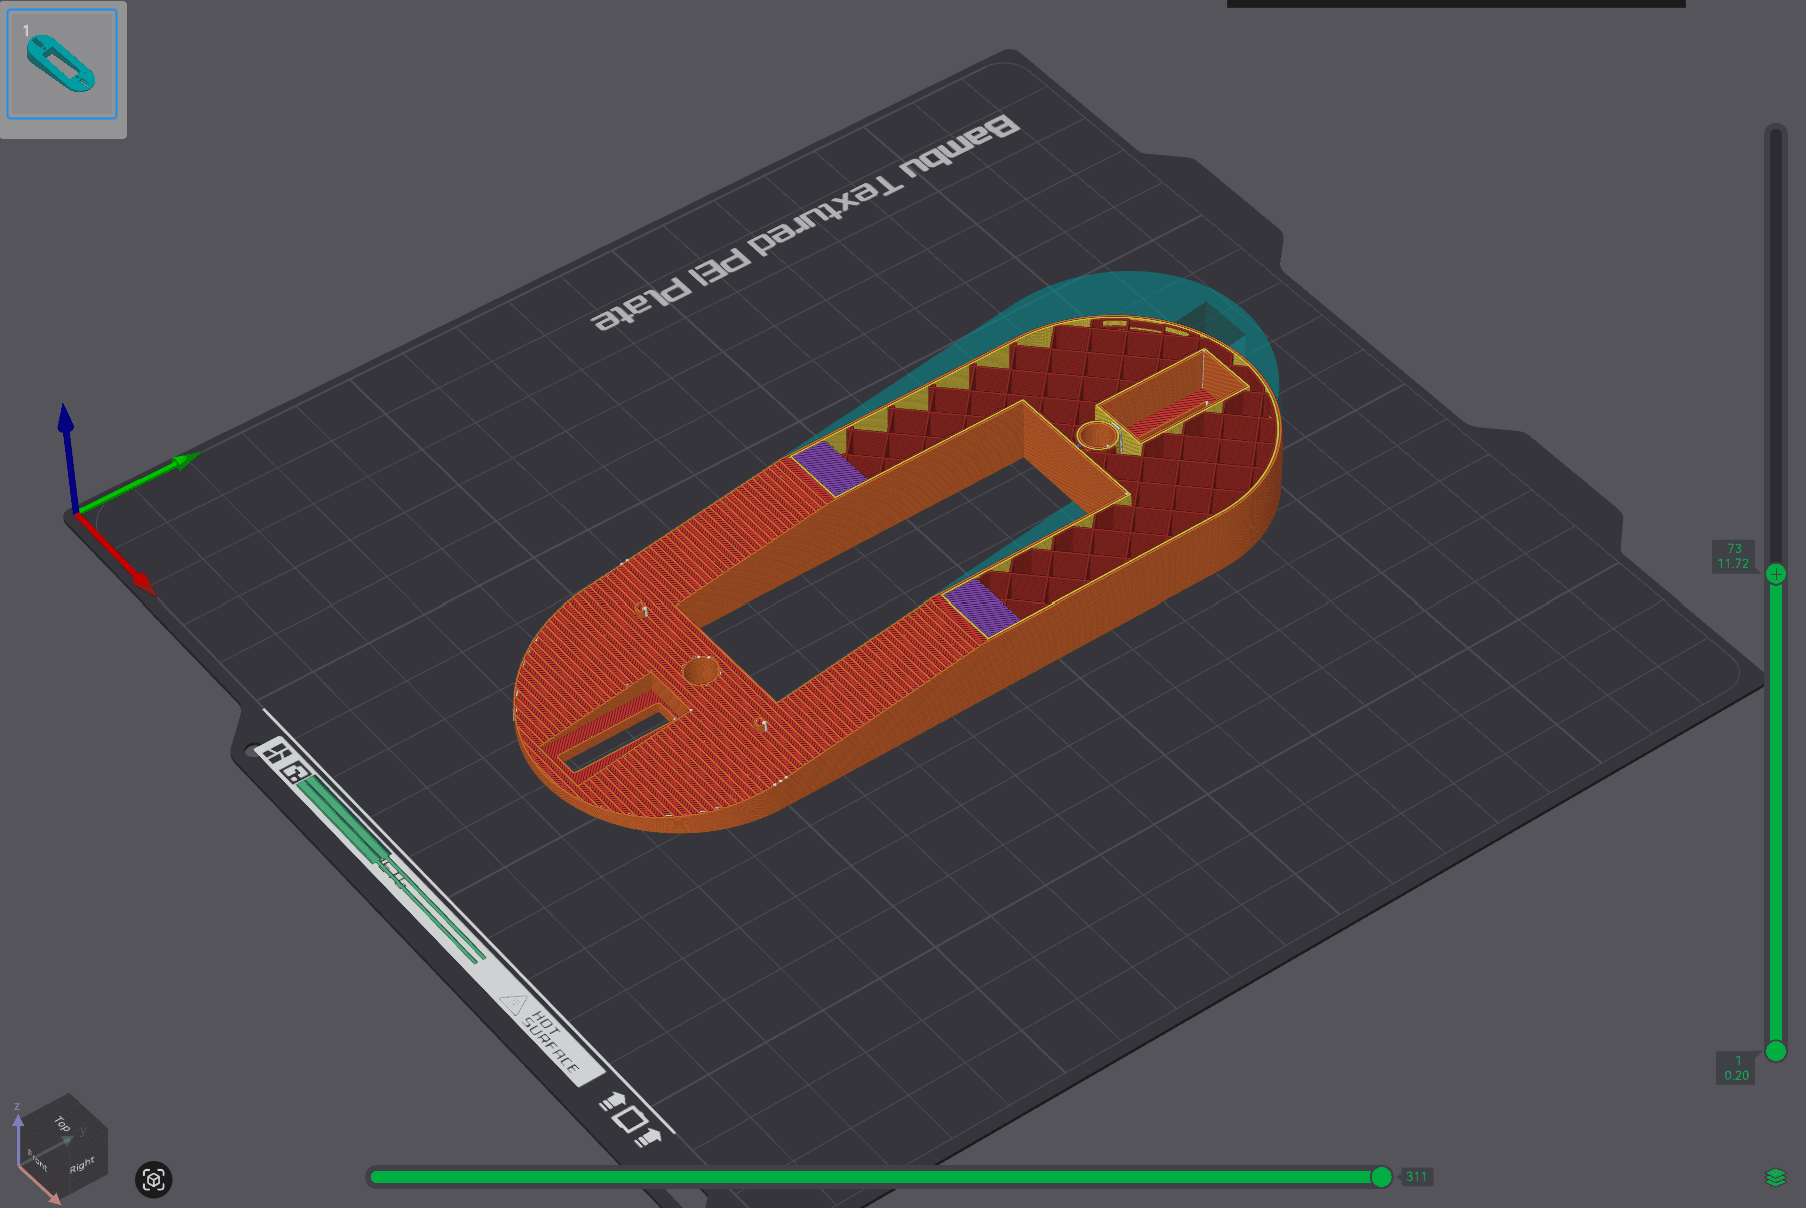Image resolution: width=1806 pixels, height=1208 pixels.
Task: Click the 311 value badge on the timeline
Action: 1417,1176
